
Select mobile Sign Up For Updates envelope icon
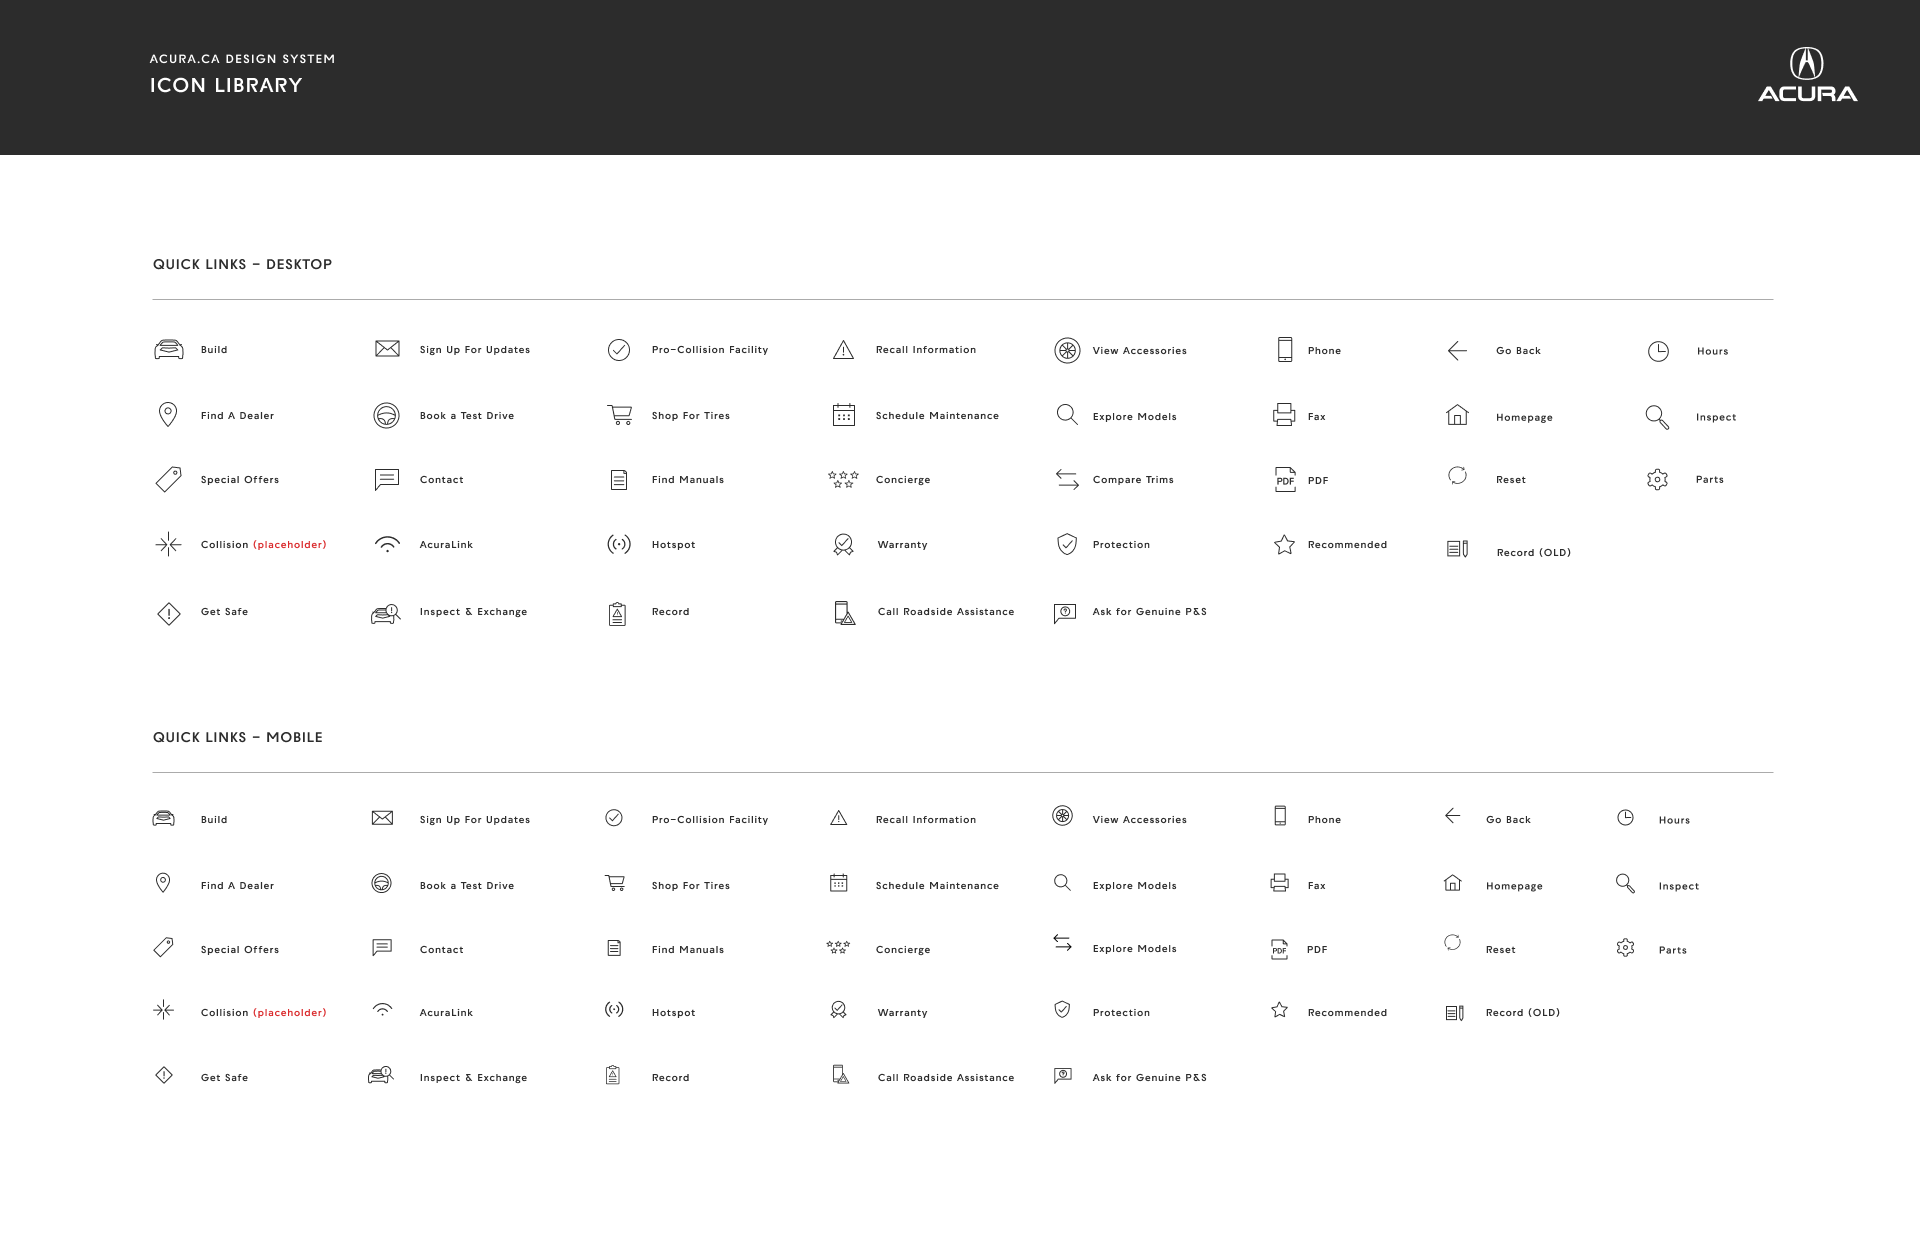(x=382, y=818)
